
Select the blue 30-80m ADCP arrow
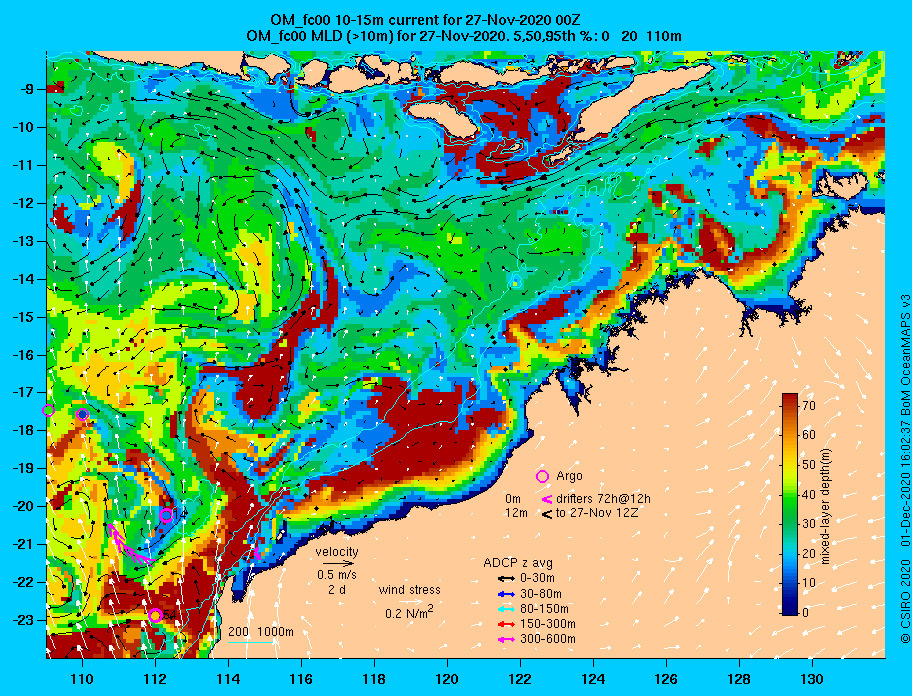coord(507,594)
